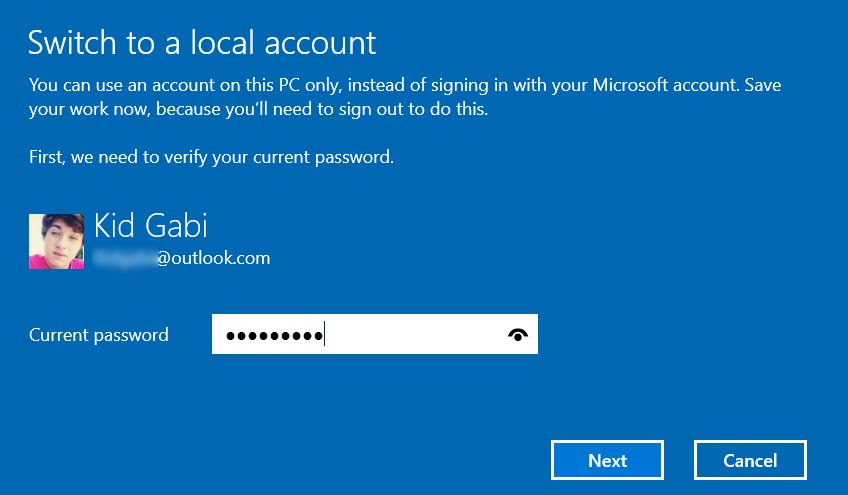
Task: Click the Kid Gabi account name
Action: click(150, 226)
